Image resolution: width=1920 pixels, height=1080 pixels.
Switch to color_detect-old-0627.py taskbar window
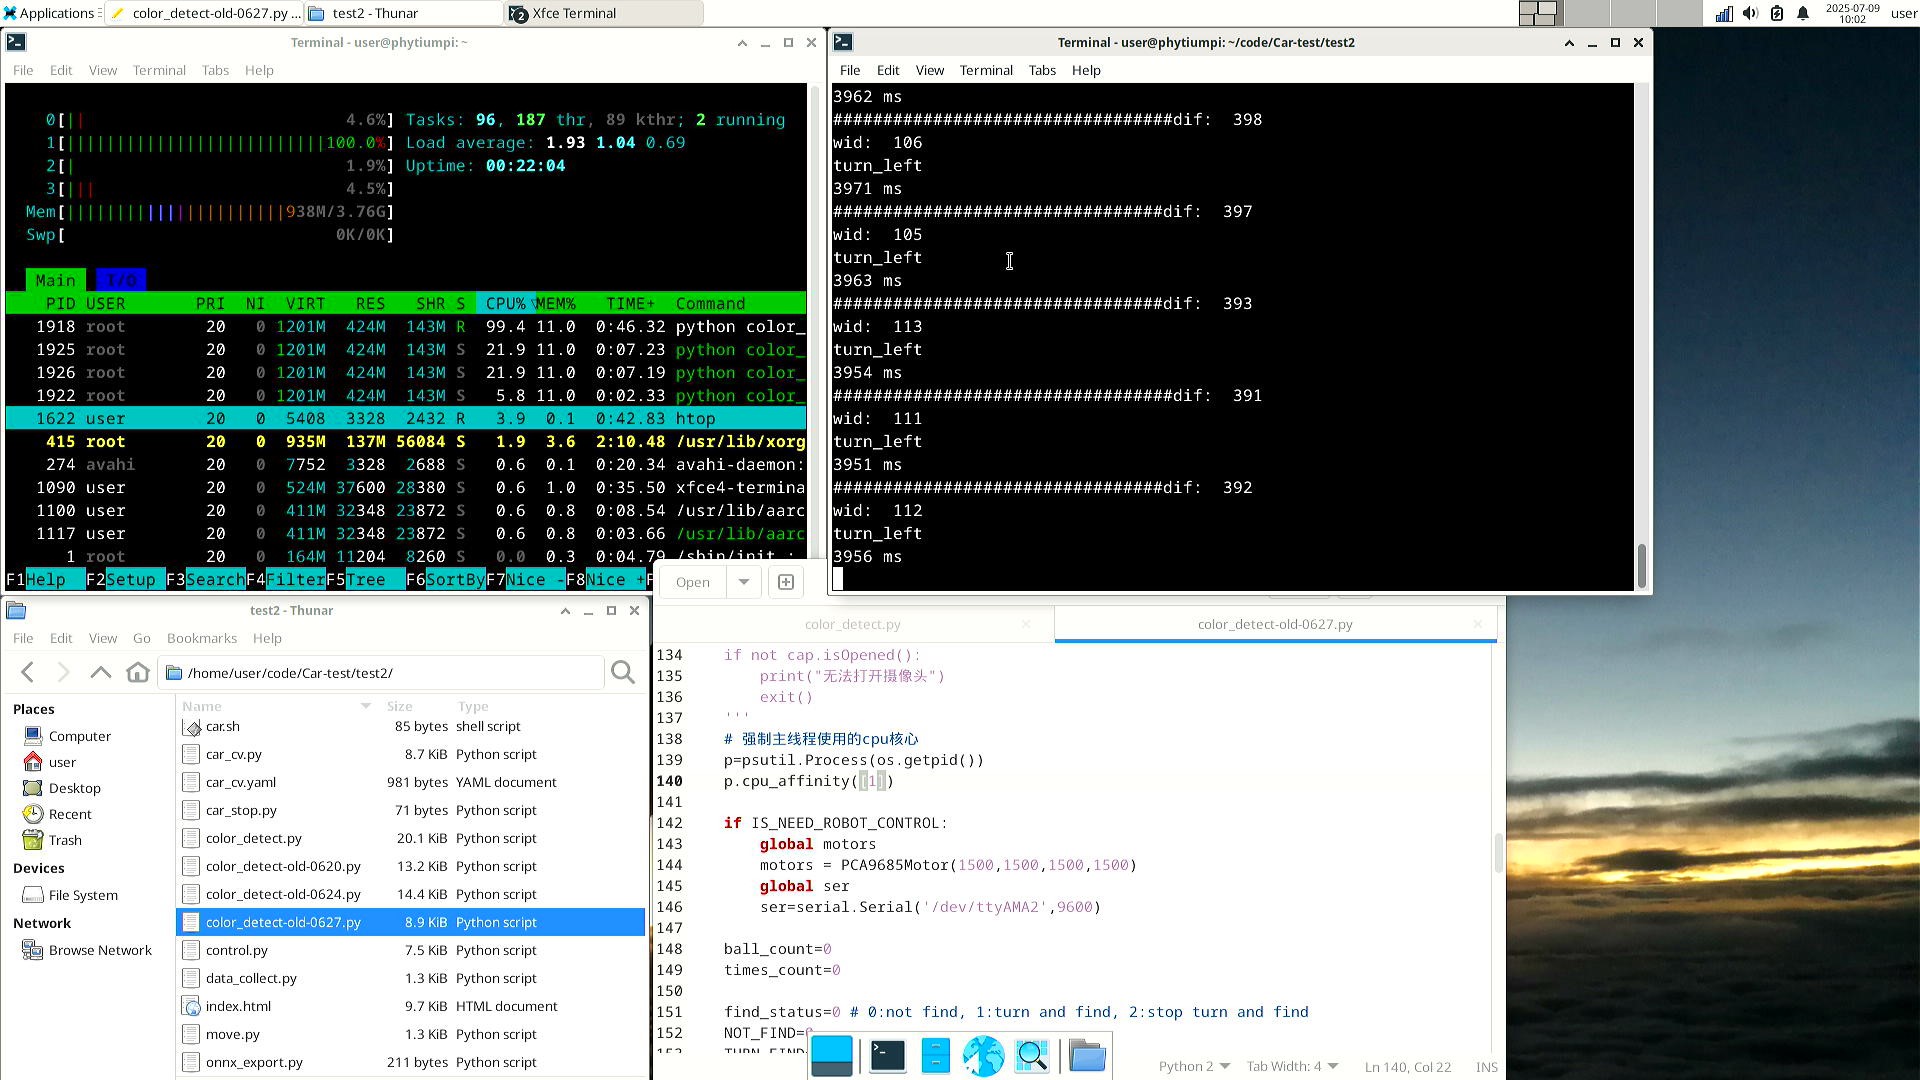203,13
